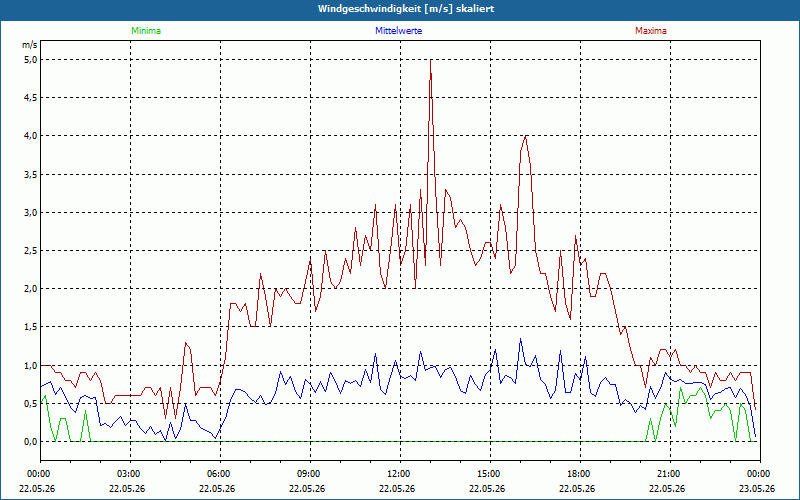Click the 15:00 time axis label
The height and width of the screenshot is (500, 800).
tap(490, 474)
